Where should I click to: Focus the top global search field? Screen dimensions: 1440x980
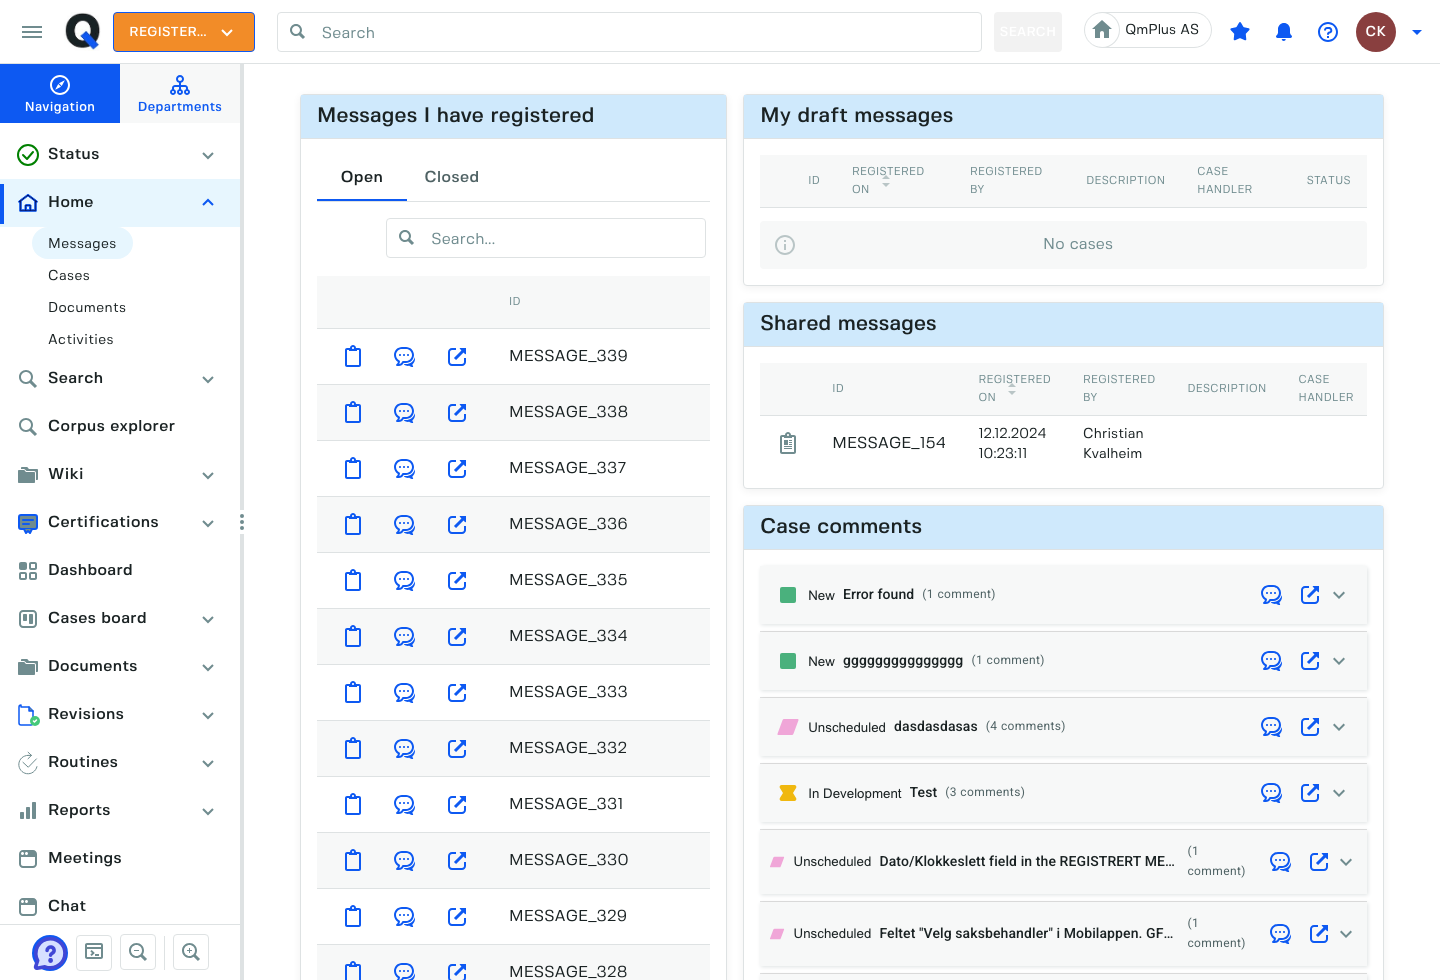click(x=630, y=32)
